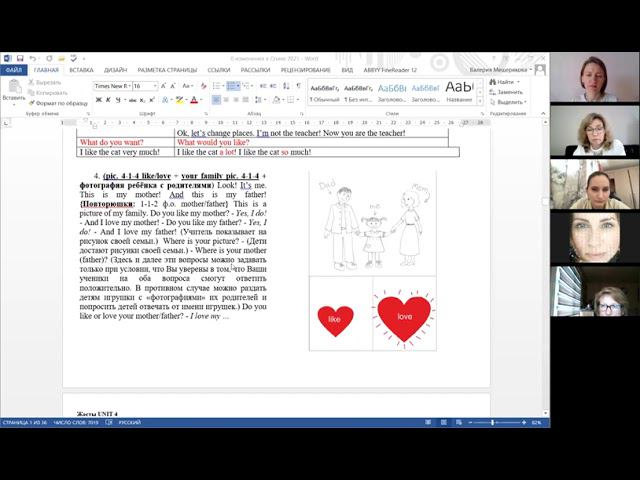Click the word count indicator in status bar

point(76,422)
